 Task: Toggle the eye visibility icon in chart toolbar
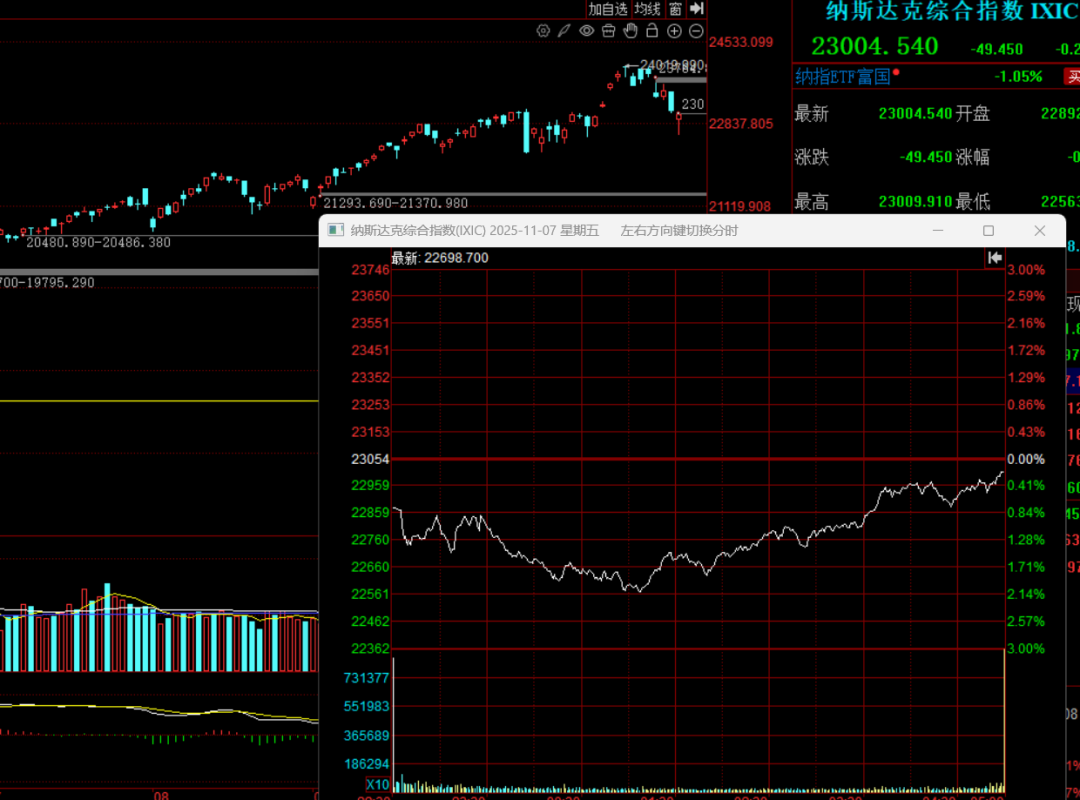[x=586, y=31]
